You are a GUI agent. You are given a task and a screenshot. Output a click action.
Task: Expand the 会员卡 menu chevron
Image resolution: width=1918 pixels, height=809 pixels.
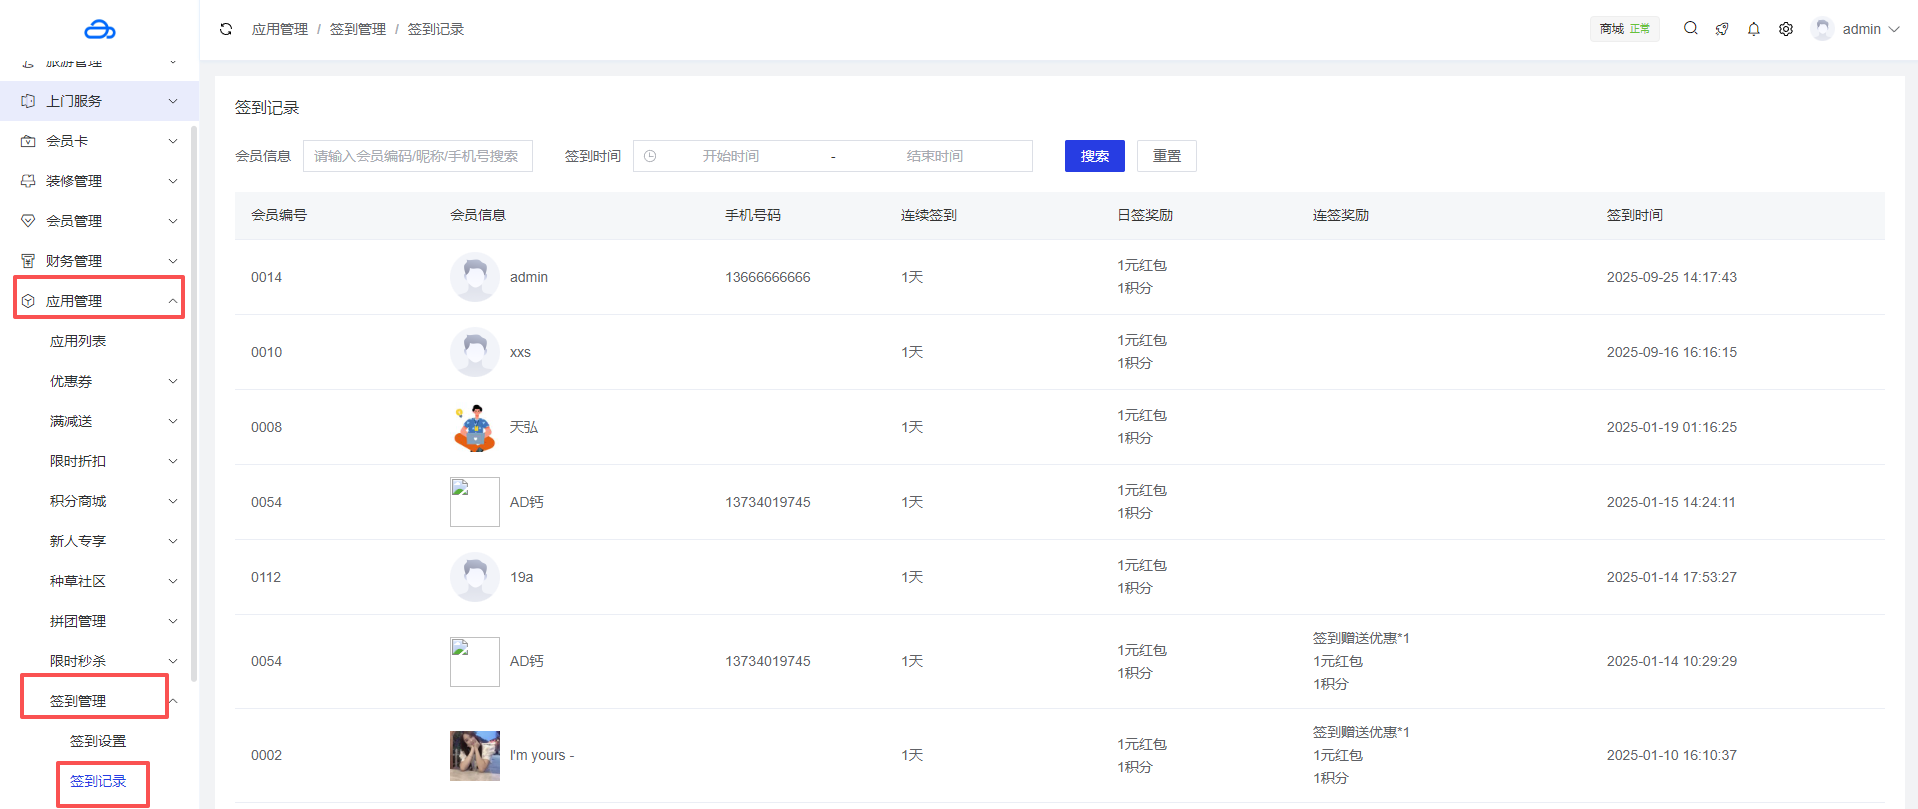point(173,141)
